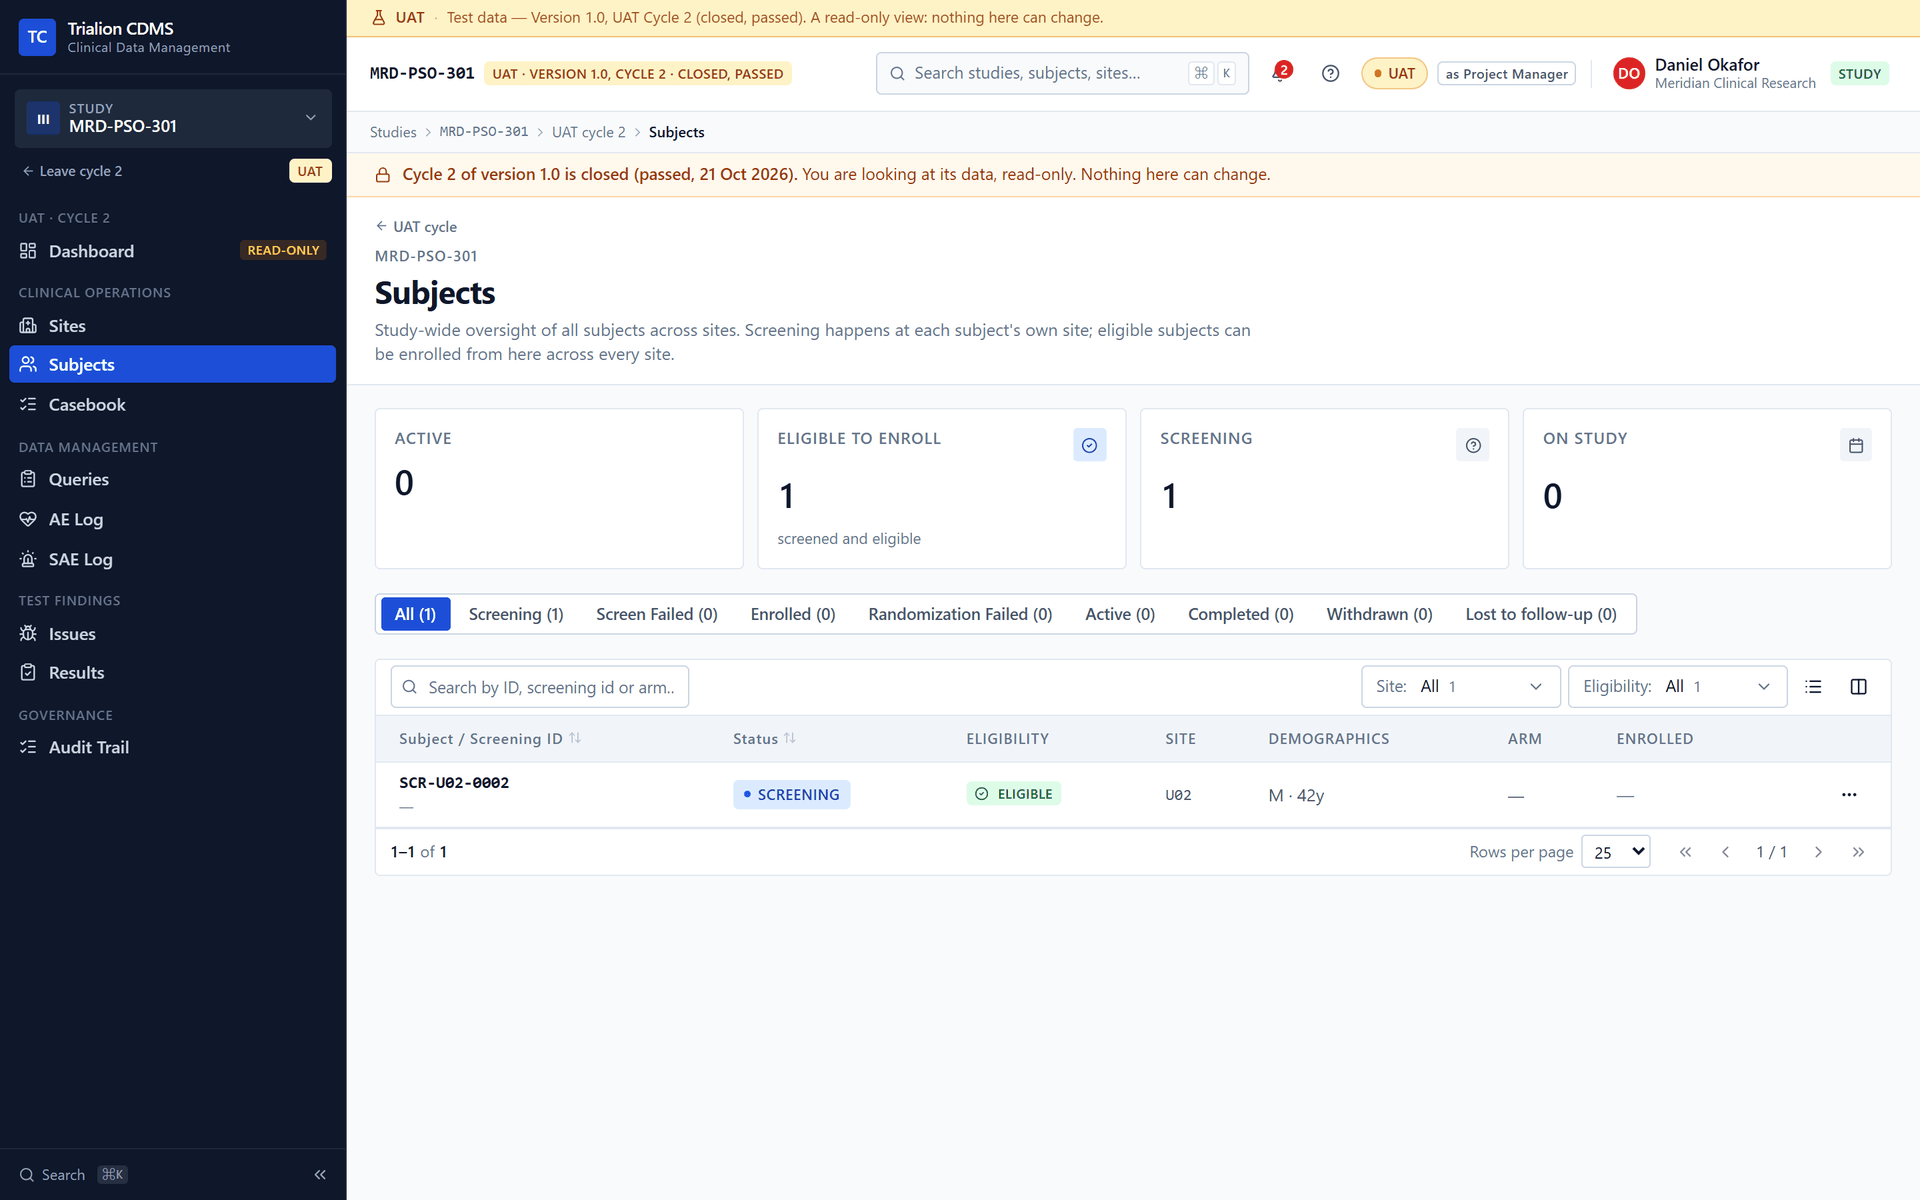The height and width of the screenshot is (1200, 1920).
Task: Open Casebook in the sidebar
Action: coord(172,404)
